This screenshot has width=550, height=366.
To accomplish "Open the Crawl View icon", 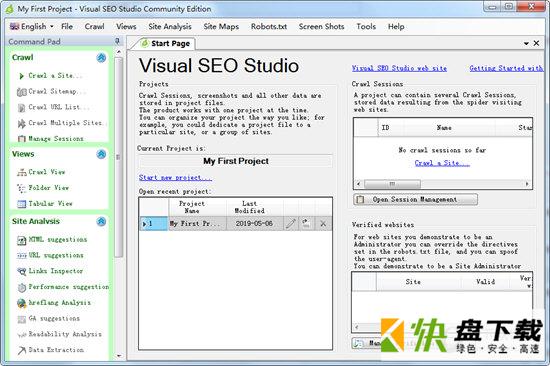I will [x=21, y=172].
